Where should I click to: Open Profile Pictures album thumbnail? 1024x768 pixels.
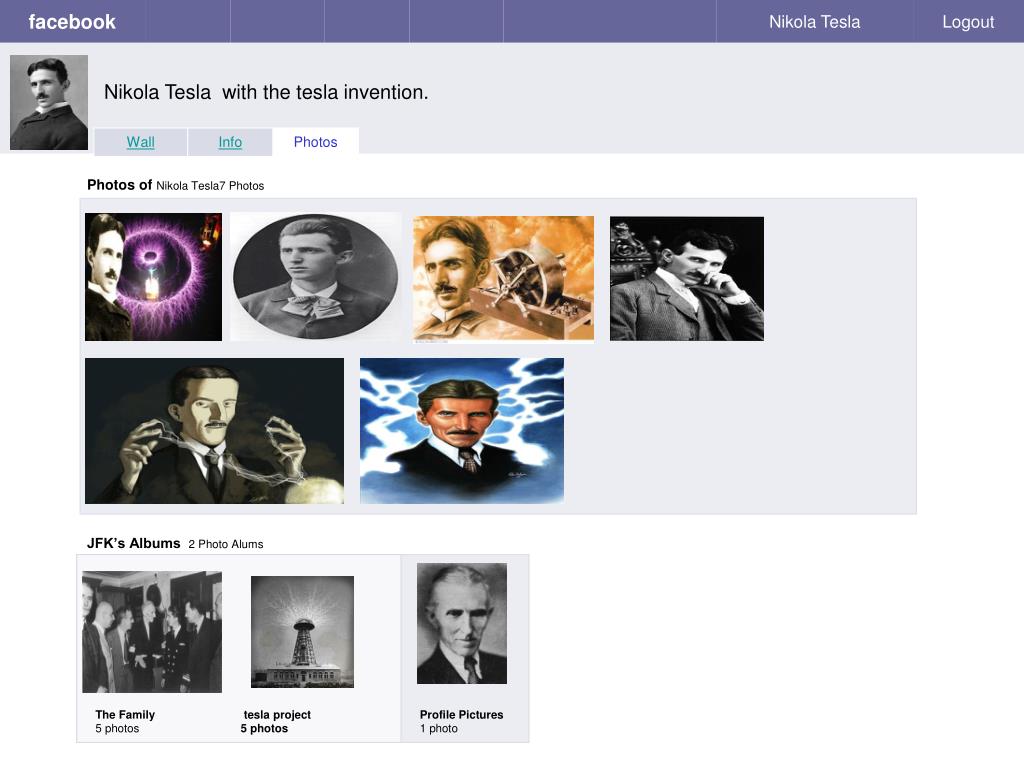(462, 624)
